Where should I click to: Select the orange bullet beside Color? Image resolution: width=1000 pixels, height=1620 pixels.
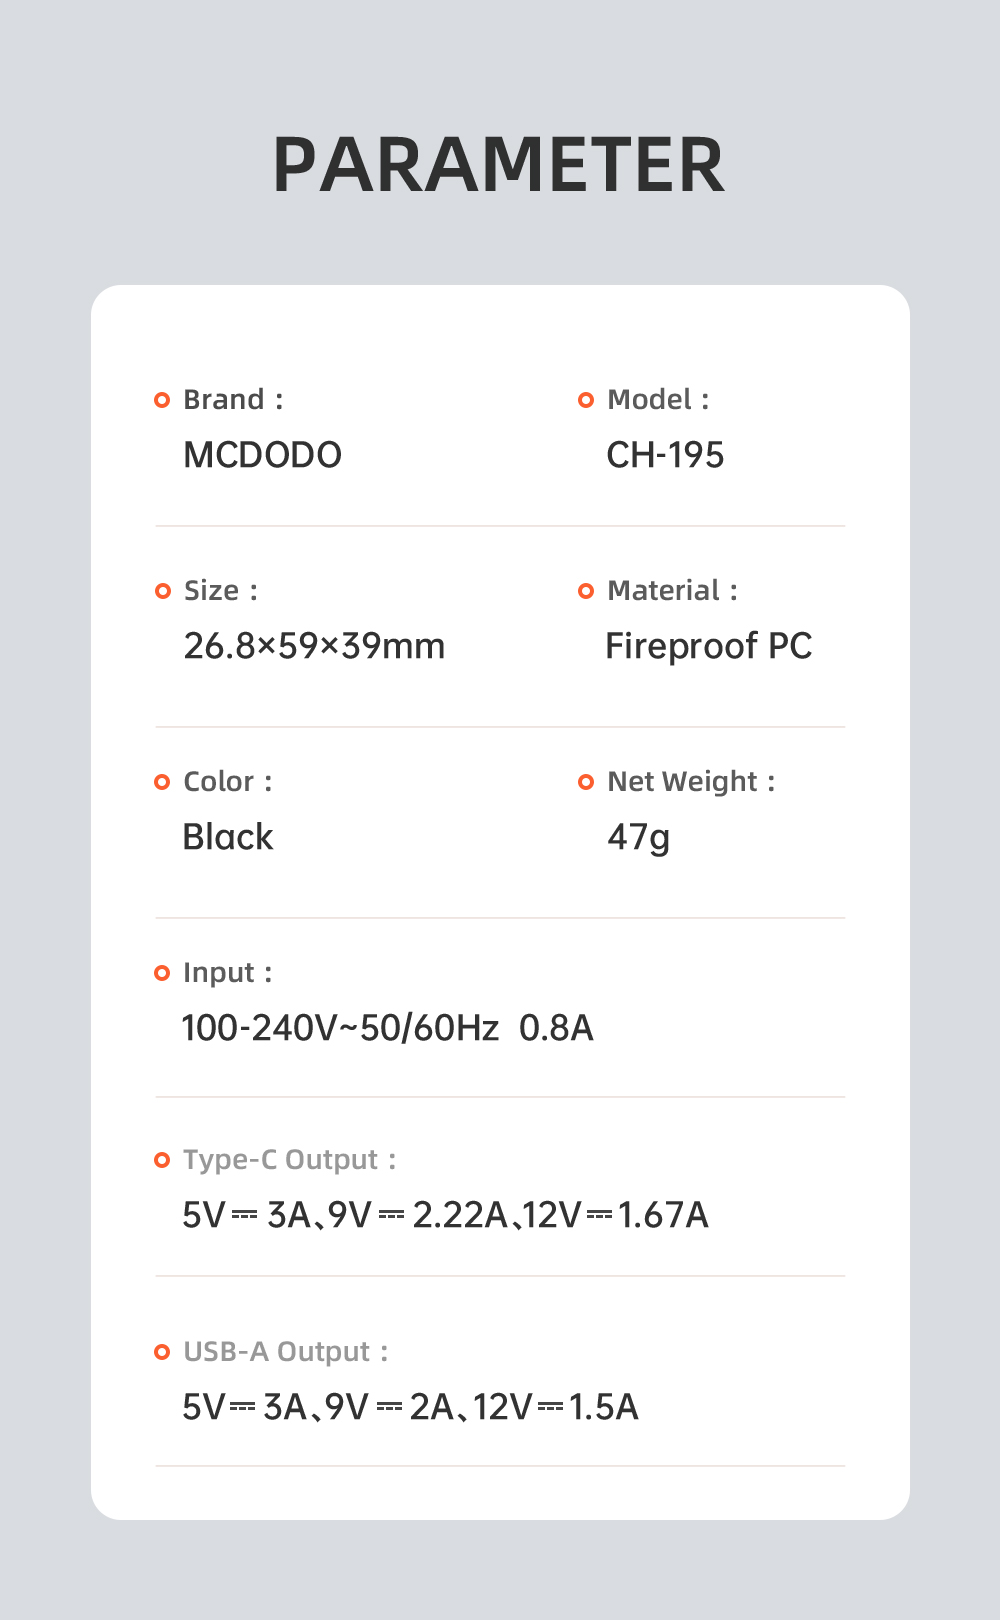click(162, 782)
